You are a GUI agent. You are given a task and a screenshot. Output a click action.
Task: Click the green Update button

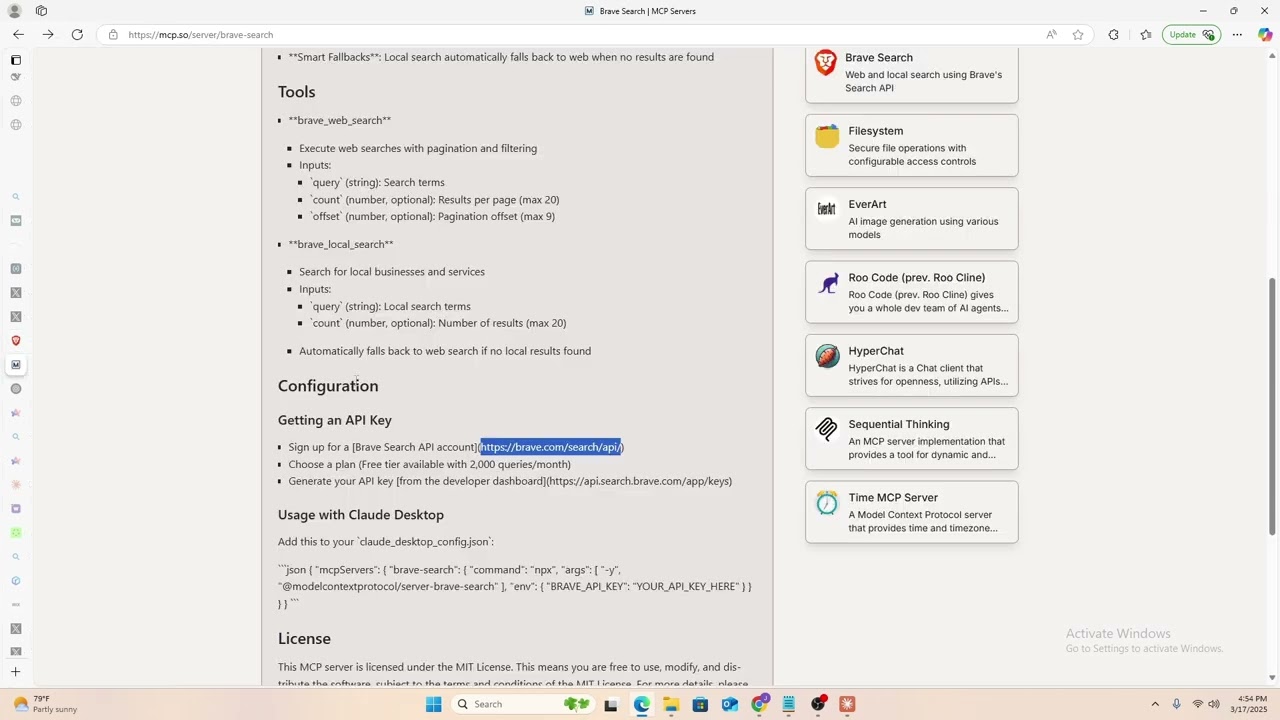(1191, 34)
